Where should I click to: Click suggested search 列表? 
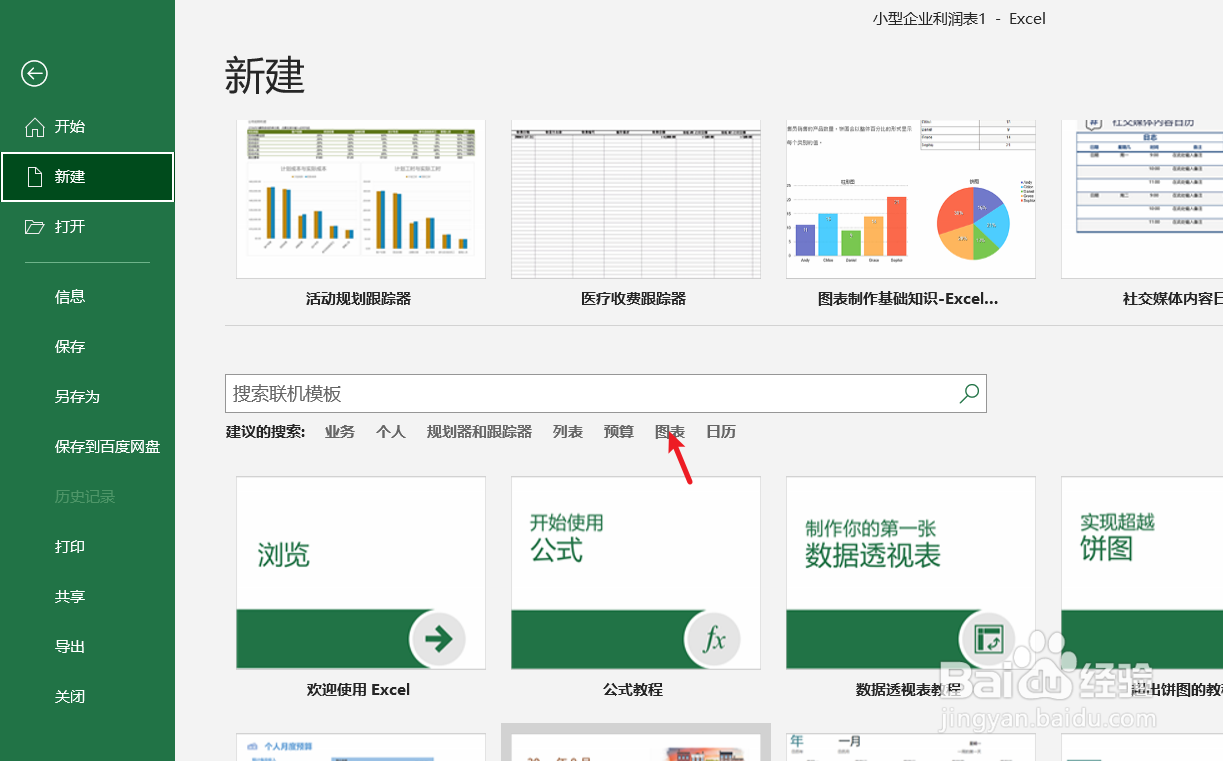click(568, 432)
